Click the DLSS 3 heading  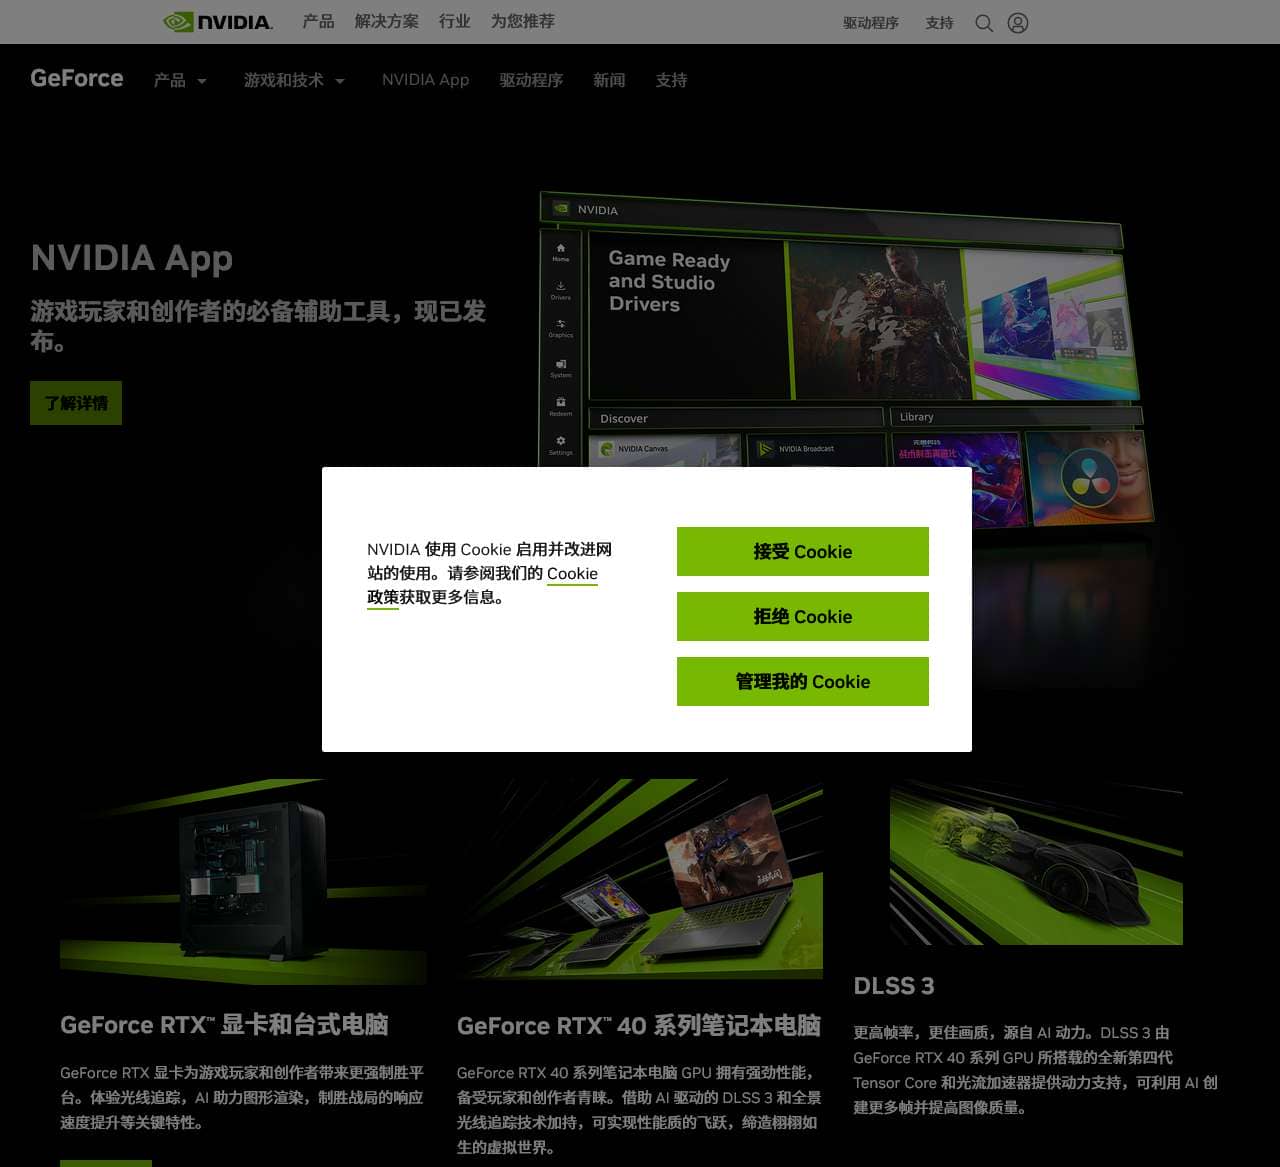coord(894,986)
